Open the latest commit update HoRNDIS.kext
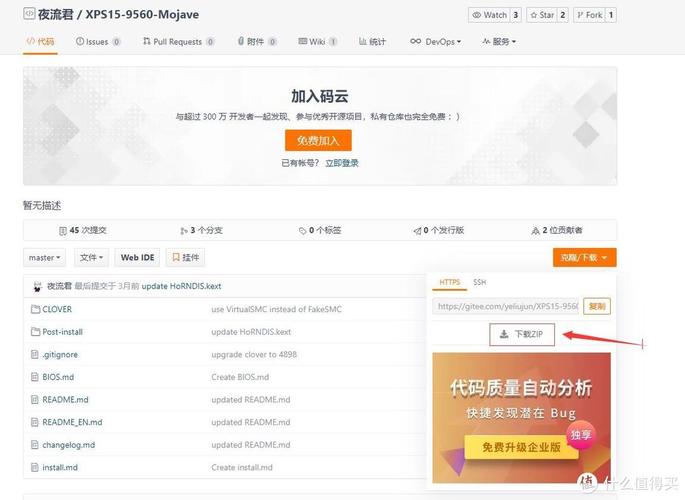685x500 pixels. tap(181, 286)
